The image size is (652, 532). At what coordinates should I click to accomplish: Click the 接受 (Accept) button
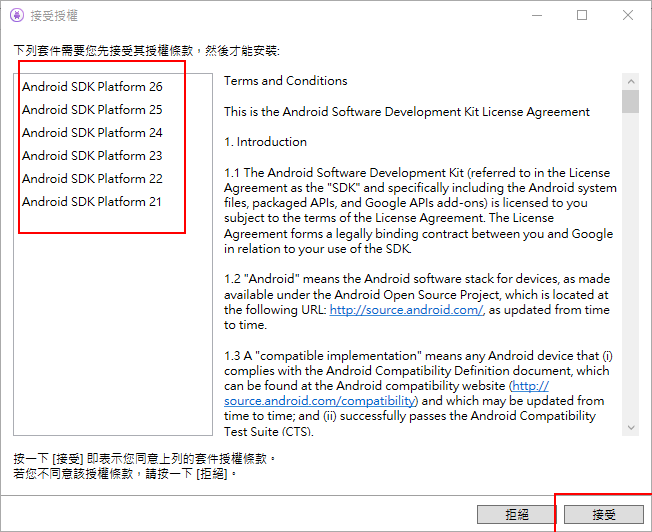point(604,515)
